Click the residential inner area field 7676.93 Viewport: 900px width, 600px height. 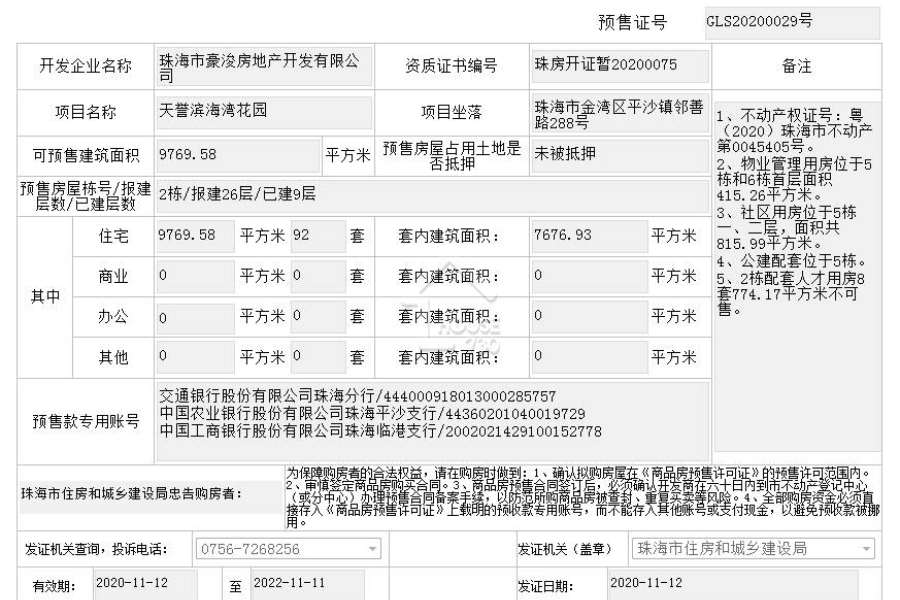tap(590, 236)
